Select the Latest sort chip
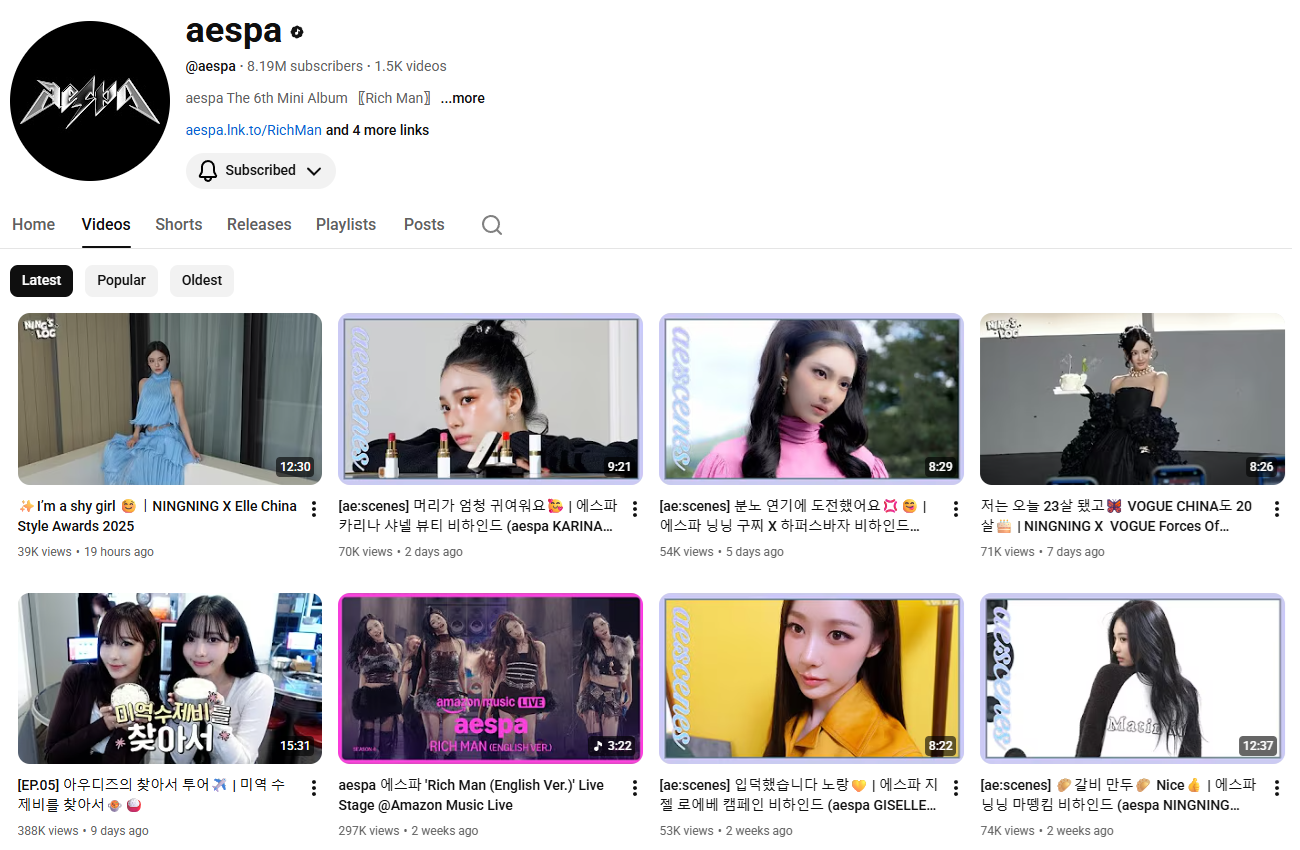 click(42, 281)
